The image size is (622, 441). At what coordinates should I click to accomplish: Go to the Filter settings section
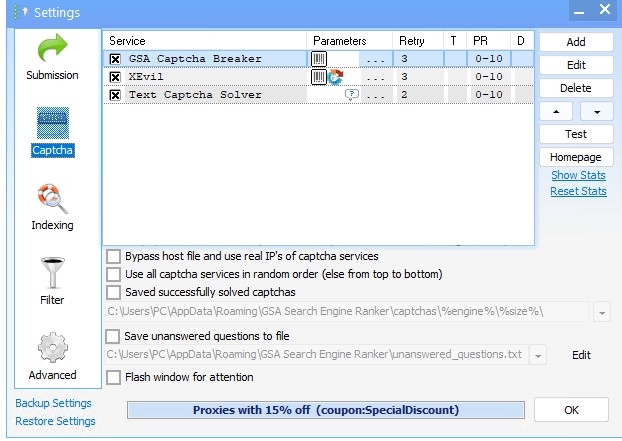[x=52, y=280]
